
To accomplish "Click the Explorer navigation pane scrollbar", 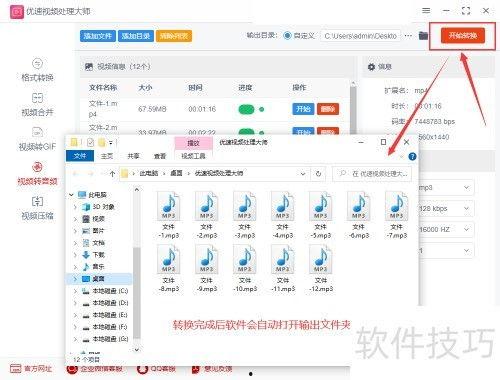I will pos(136,293).
